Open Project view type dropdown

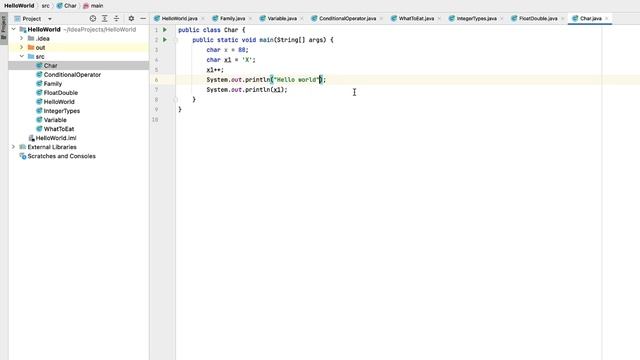point(50,19)
